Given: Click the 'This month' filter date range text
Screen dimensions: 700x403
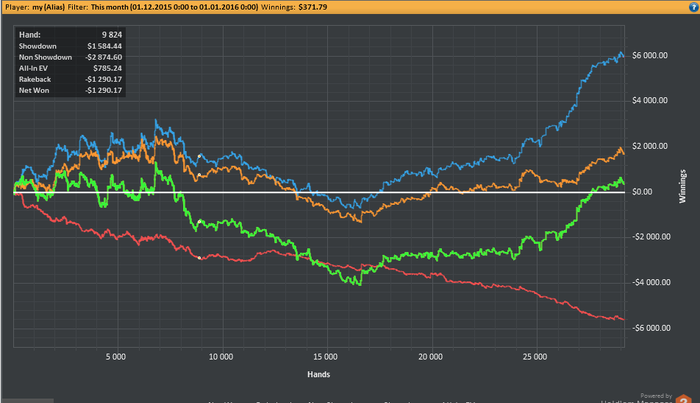Looking at the screenshot, I should [x=175, y=7].
